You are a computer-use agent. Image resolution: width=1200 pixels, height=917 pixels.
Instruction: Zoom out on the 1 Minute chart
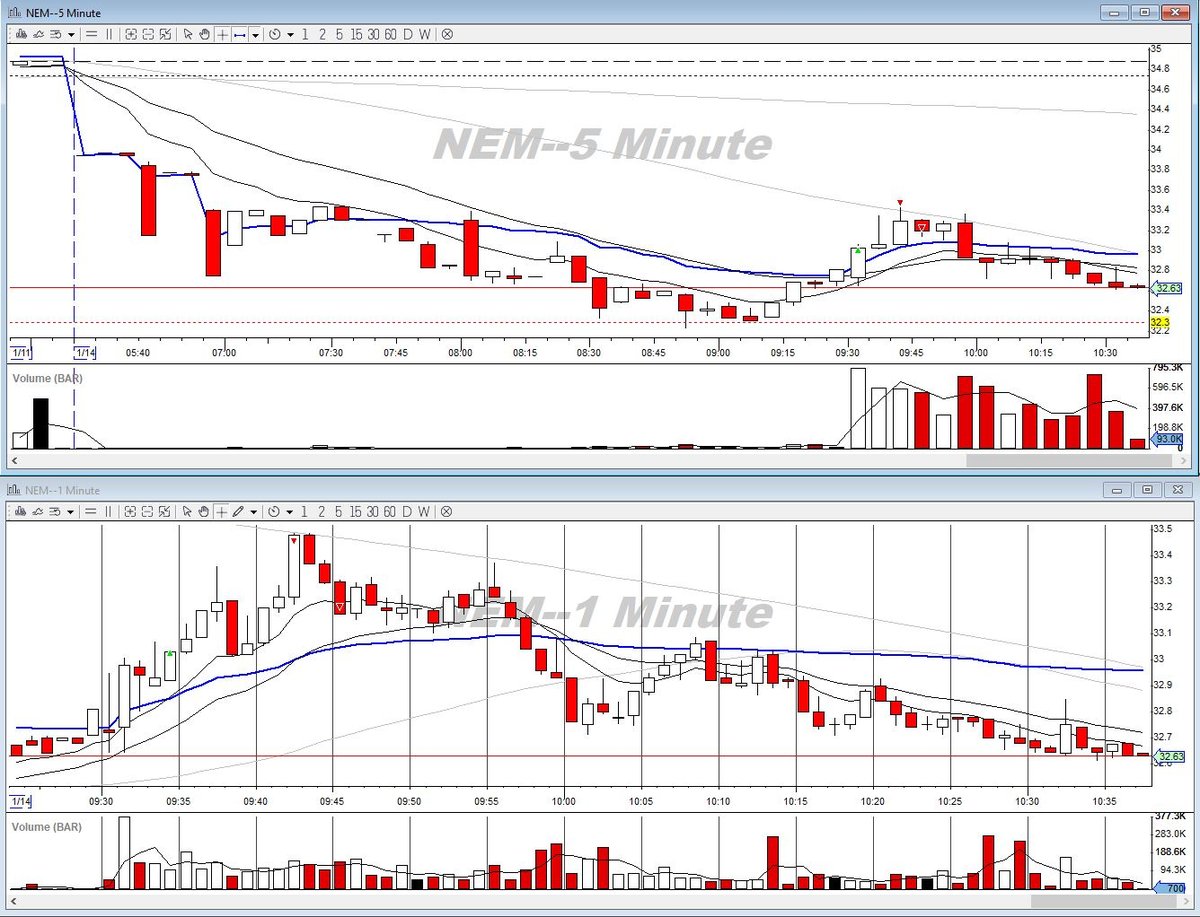147,512
